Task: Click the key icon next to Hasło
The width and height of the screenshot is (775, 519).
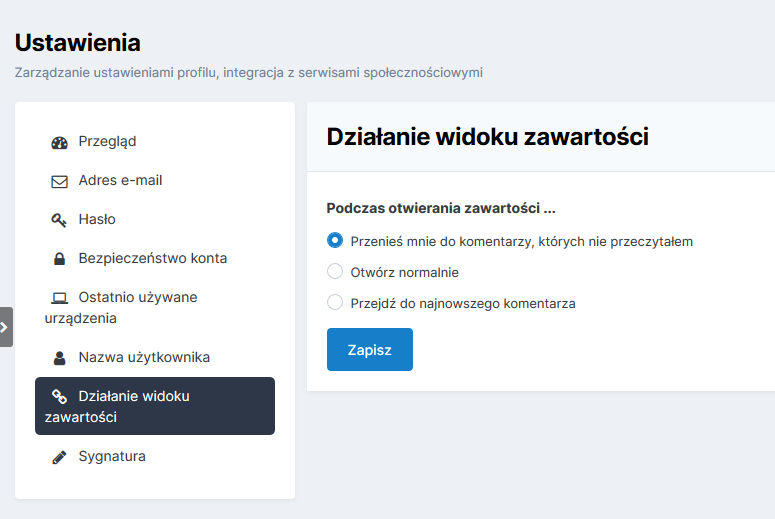Action: [x=59, y=220]
